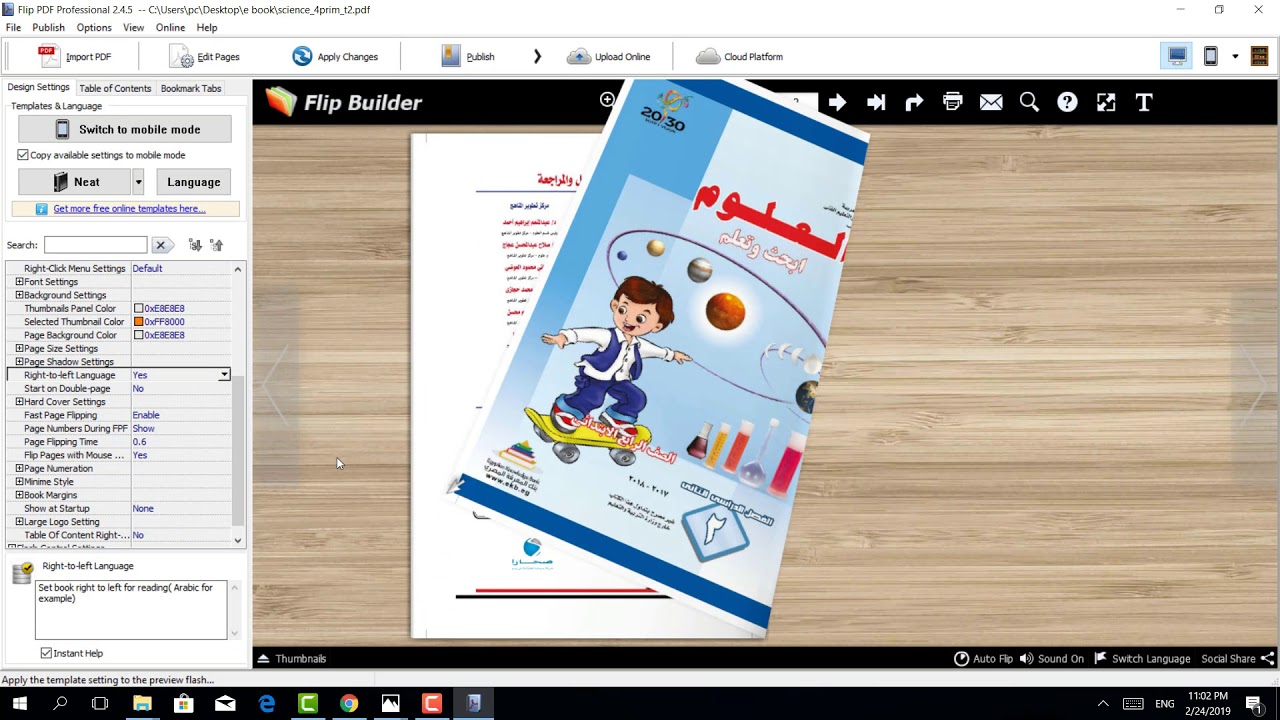1280x720 pixels.
Task: Pick the Page Background Color swatch
Action: pos(139,335)
